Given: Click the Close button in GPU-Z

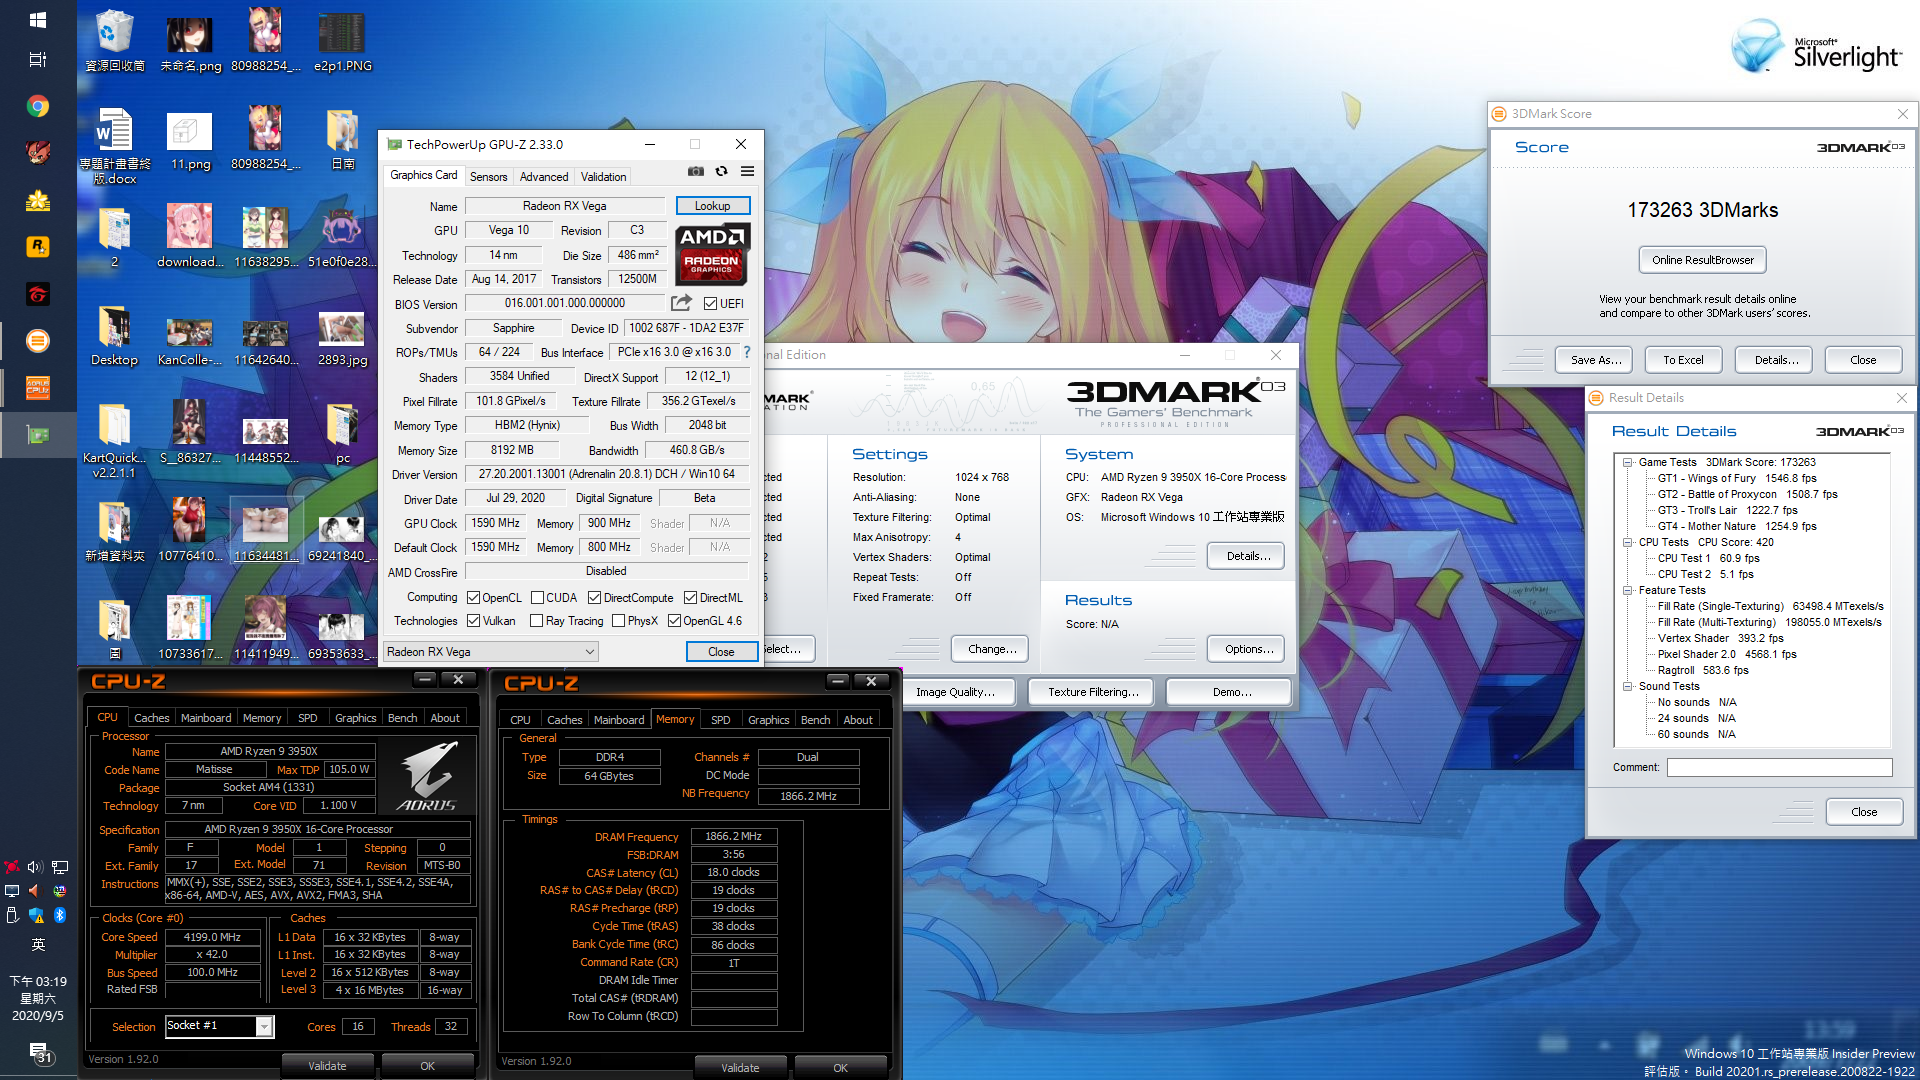Looking at the screenshot, I should pyautogui.click(x=721, y=652).
